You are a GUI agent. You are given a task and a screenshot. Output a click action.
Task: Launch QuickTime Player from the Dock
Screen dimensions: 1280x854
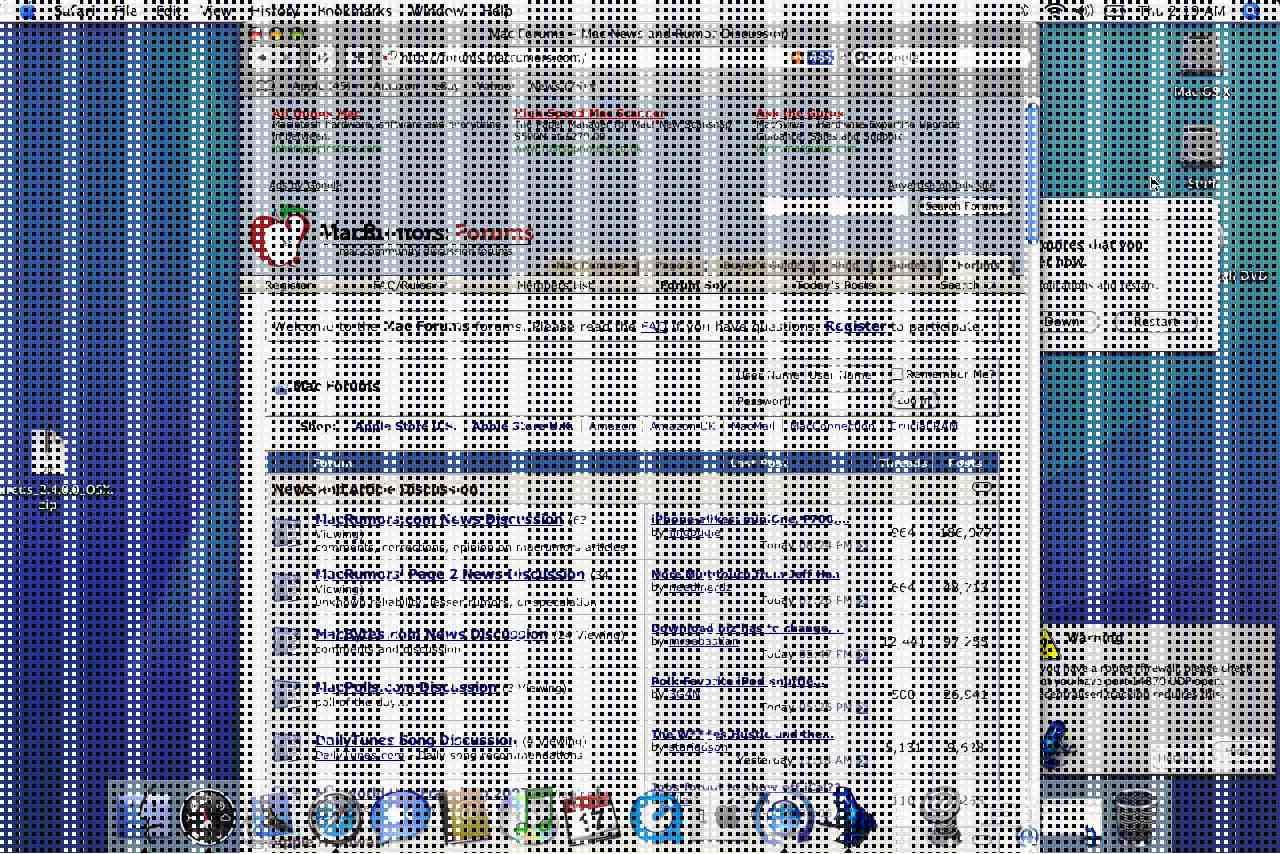pos(656,817)
